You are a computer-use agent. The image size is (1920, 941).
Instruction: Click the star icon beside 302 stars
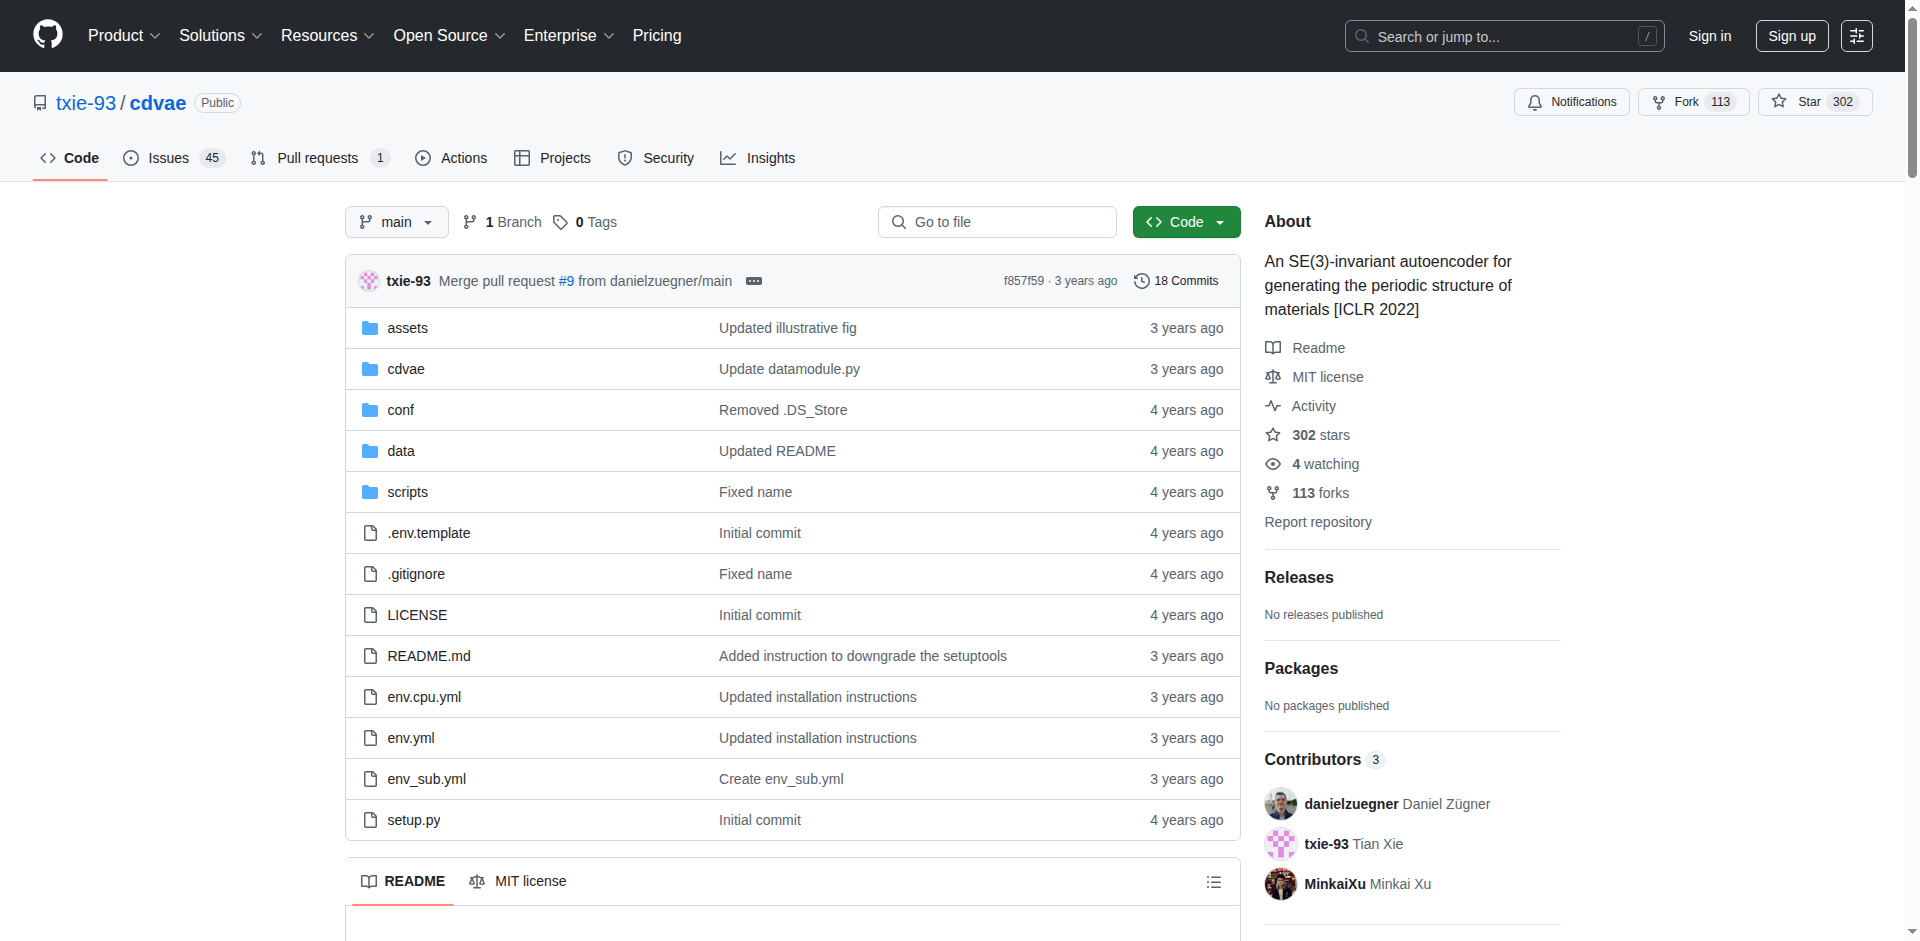(x=1273, y=435)
